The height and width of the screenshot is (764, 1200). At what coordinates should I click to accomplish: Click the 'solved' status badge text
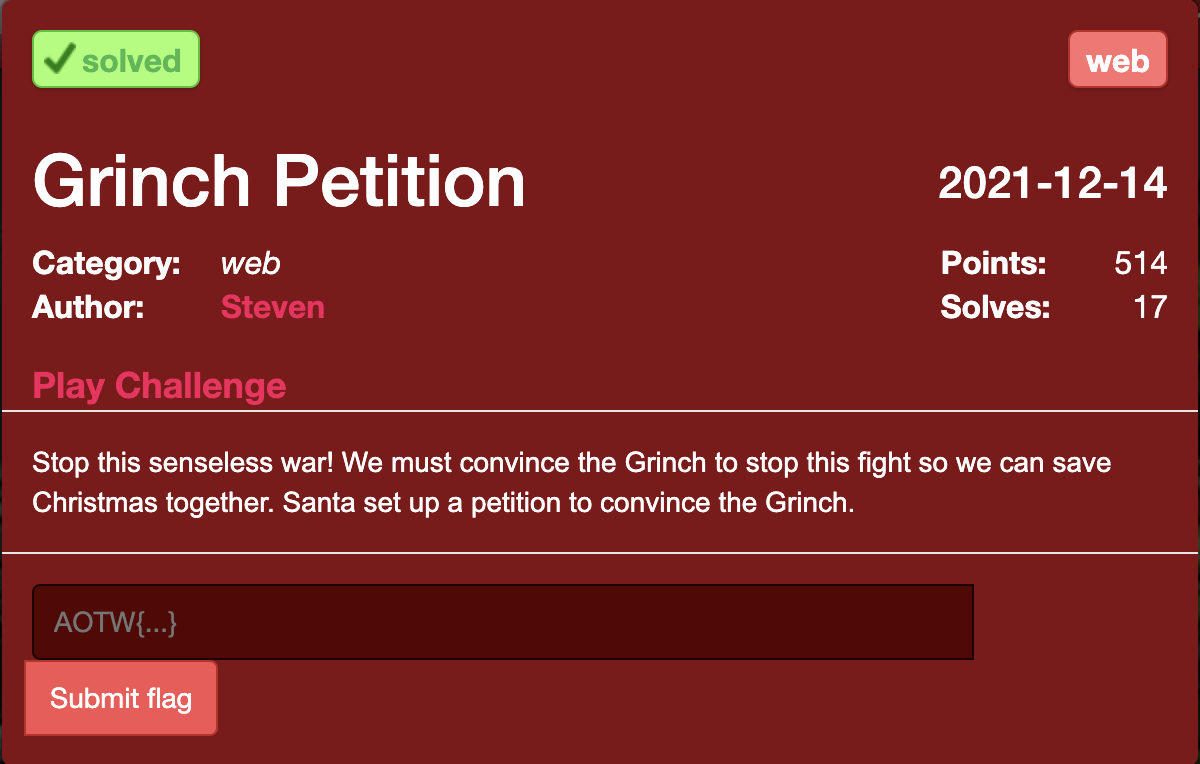(x=131, y=61)
